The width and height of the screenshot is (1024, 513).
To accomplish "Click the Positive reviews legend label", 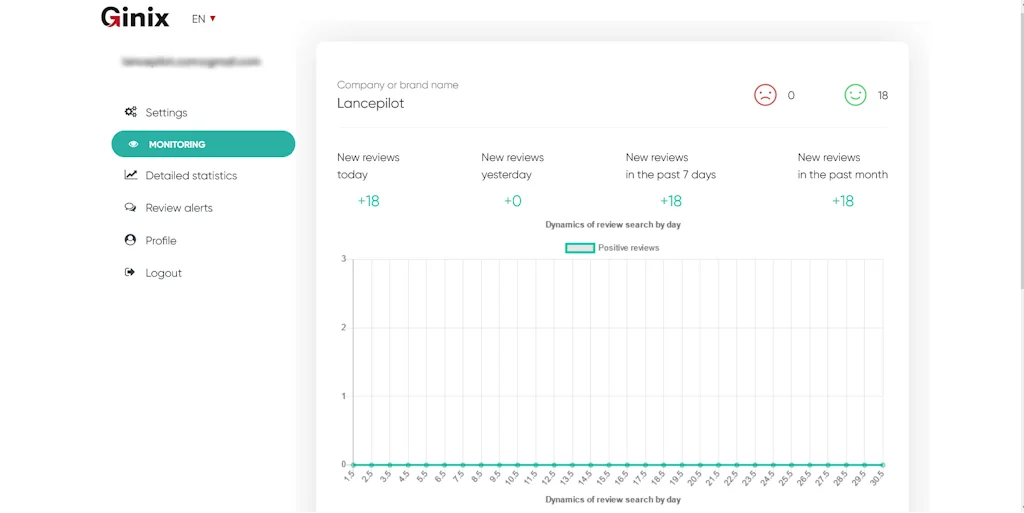I will pos(629,248).
